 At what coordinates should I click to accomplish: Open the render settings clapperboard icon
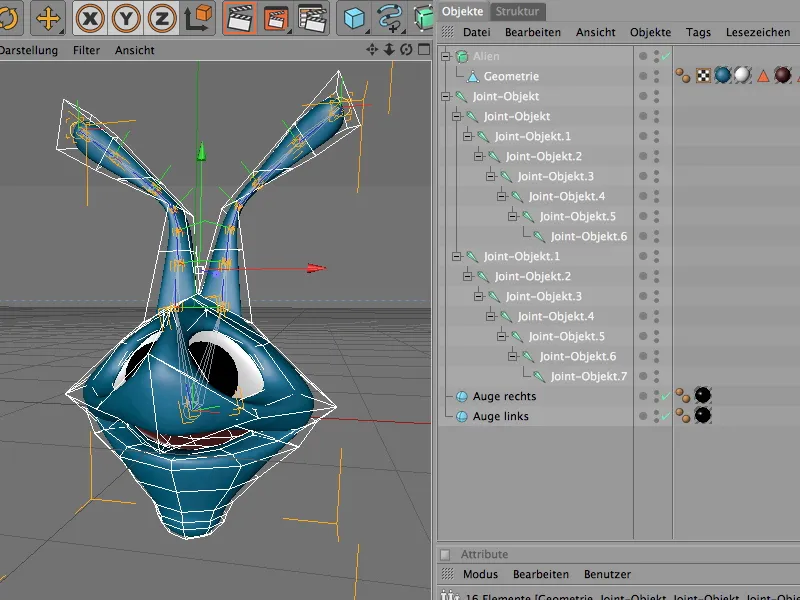[312, 19]
